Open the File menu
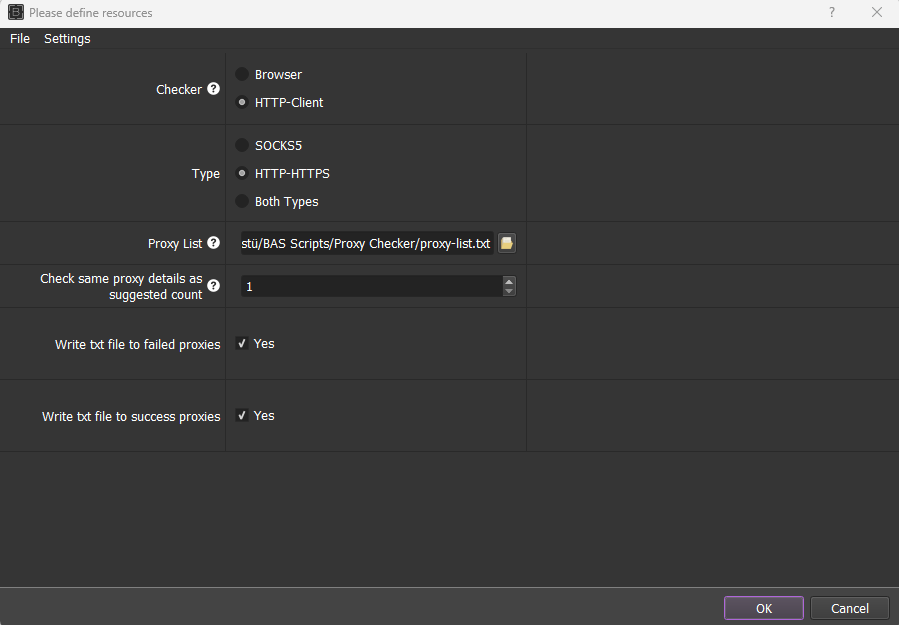The width and height of the screenshot is (899, 625). (20, 39)
